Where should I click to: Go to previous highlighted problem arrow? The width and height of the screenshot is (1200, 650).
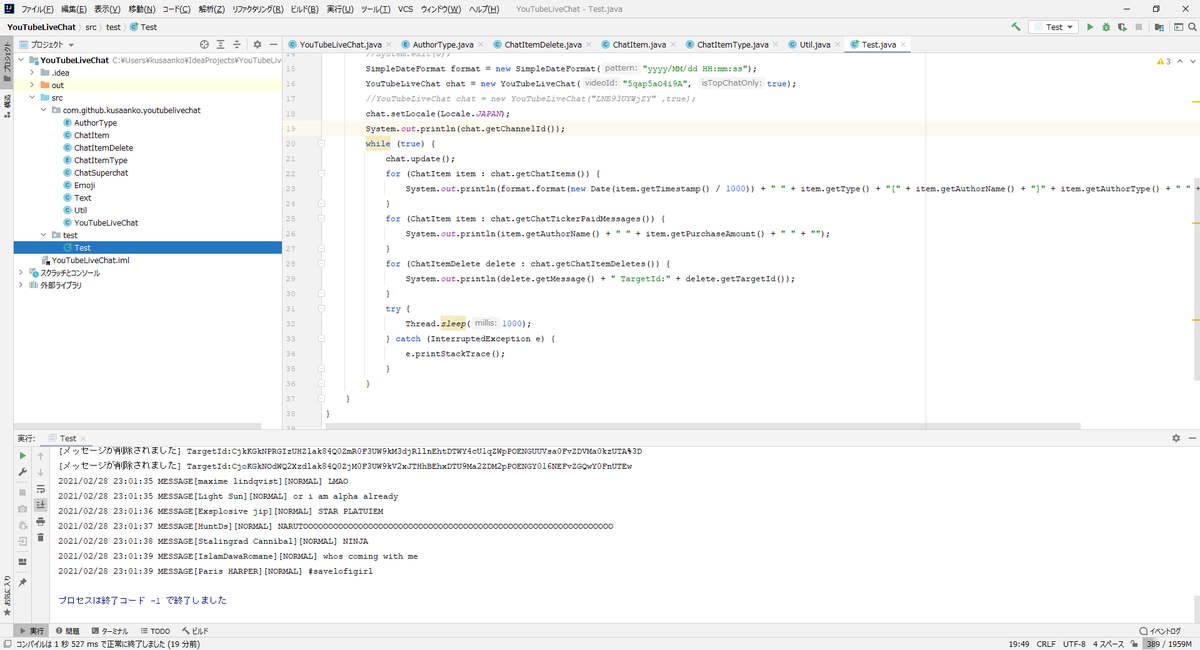click(1178, 62)
